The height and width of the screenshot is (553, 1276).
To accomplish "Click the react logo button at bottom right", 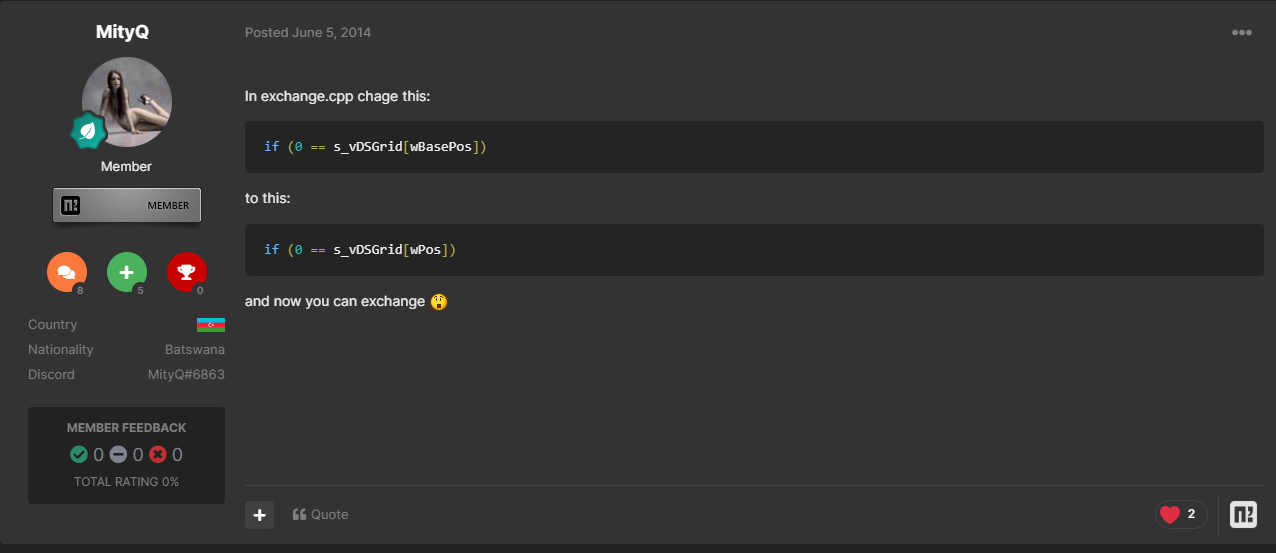I will point(1243,514).
